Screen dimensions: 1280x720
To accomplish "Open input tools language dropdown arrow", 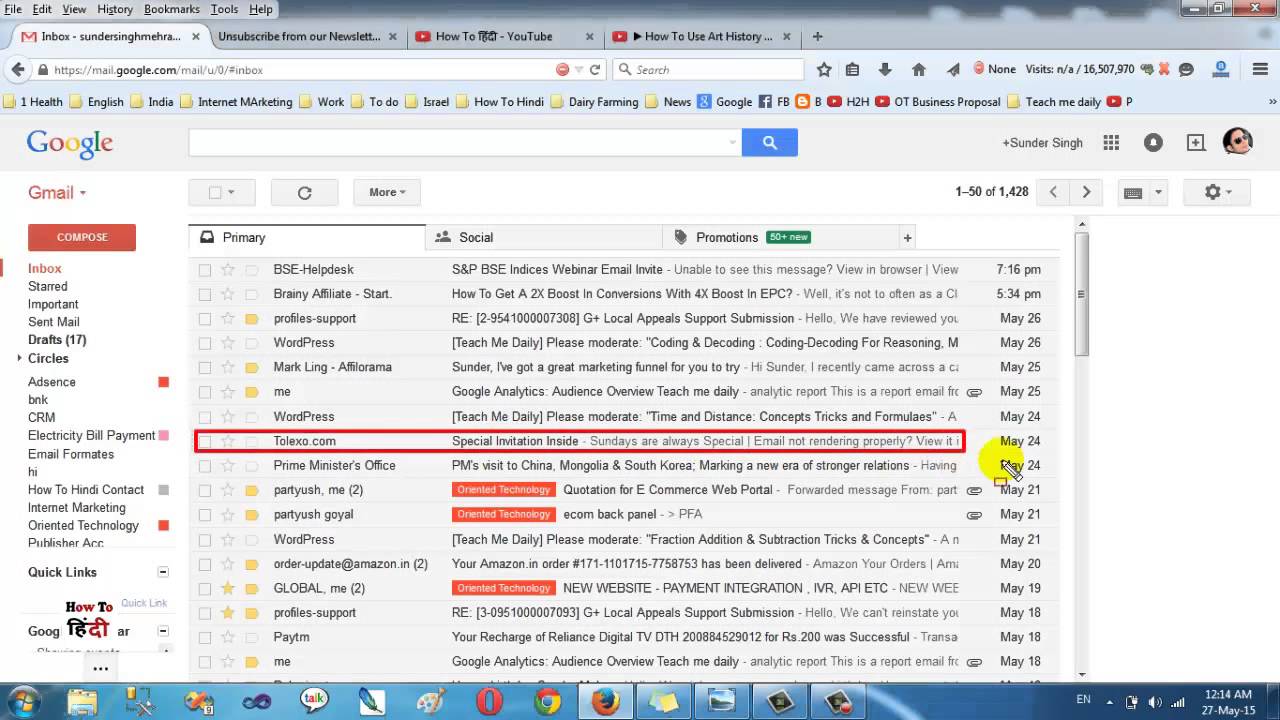I will (1158, 192).
